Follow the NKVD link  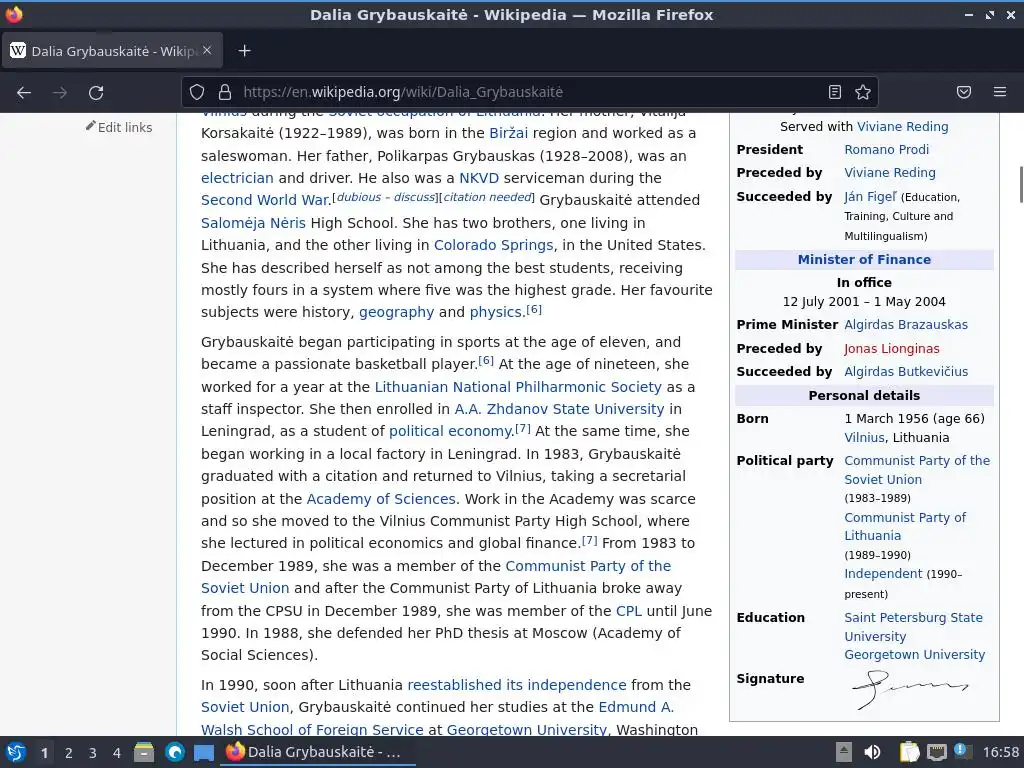pos(479,178)
